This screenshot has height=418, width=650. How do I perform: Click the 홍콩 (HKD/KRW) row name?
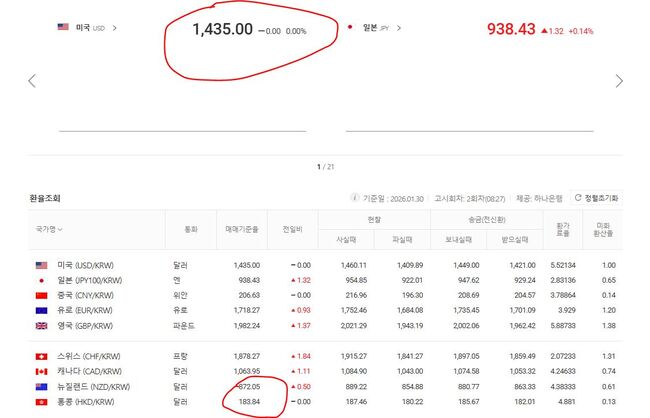pos(90,402)
